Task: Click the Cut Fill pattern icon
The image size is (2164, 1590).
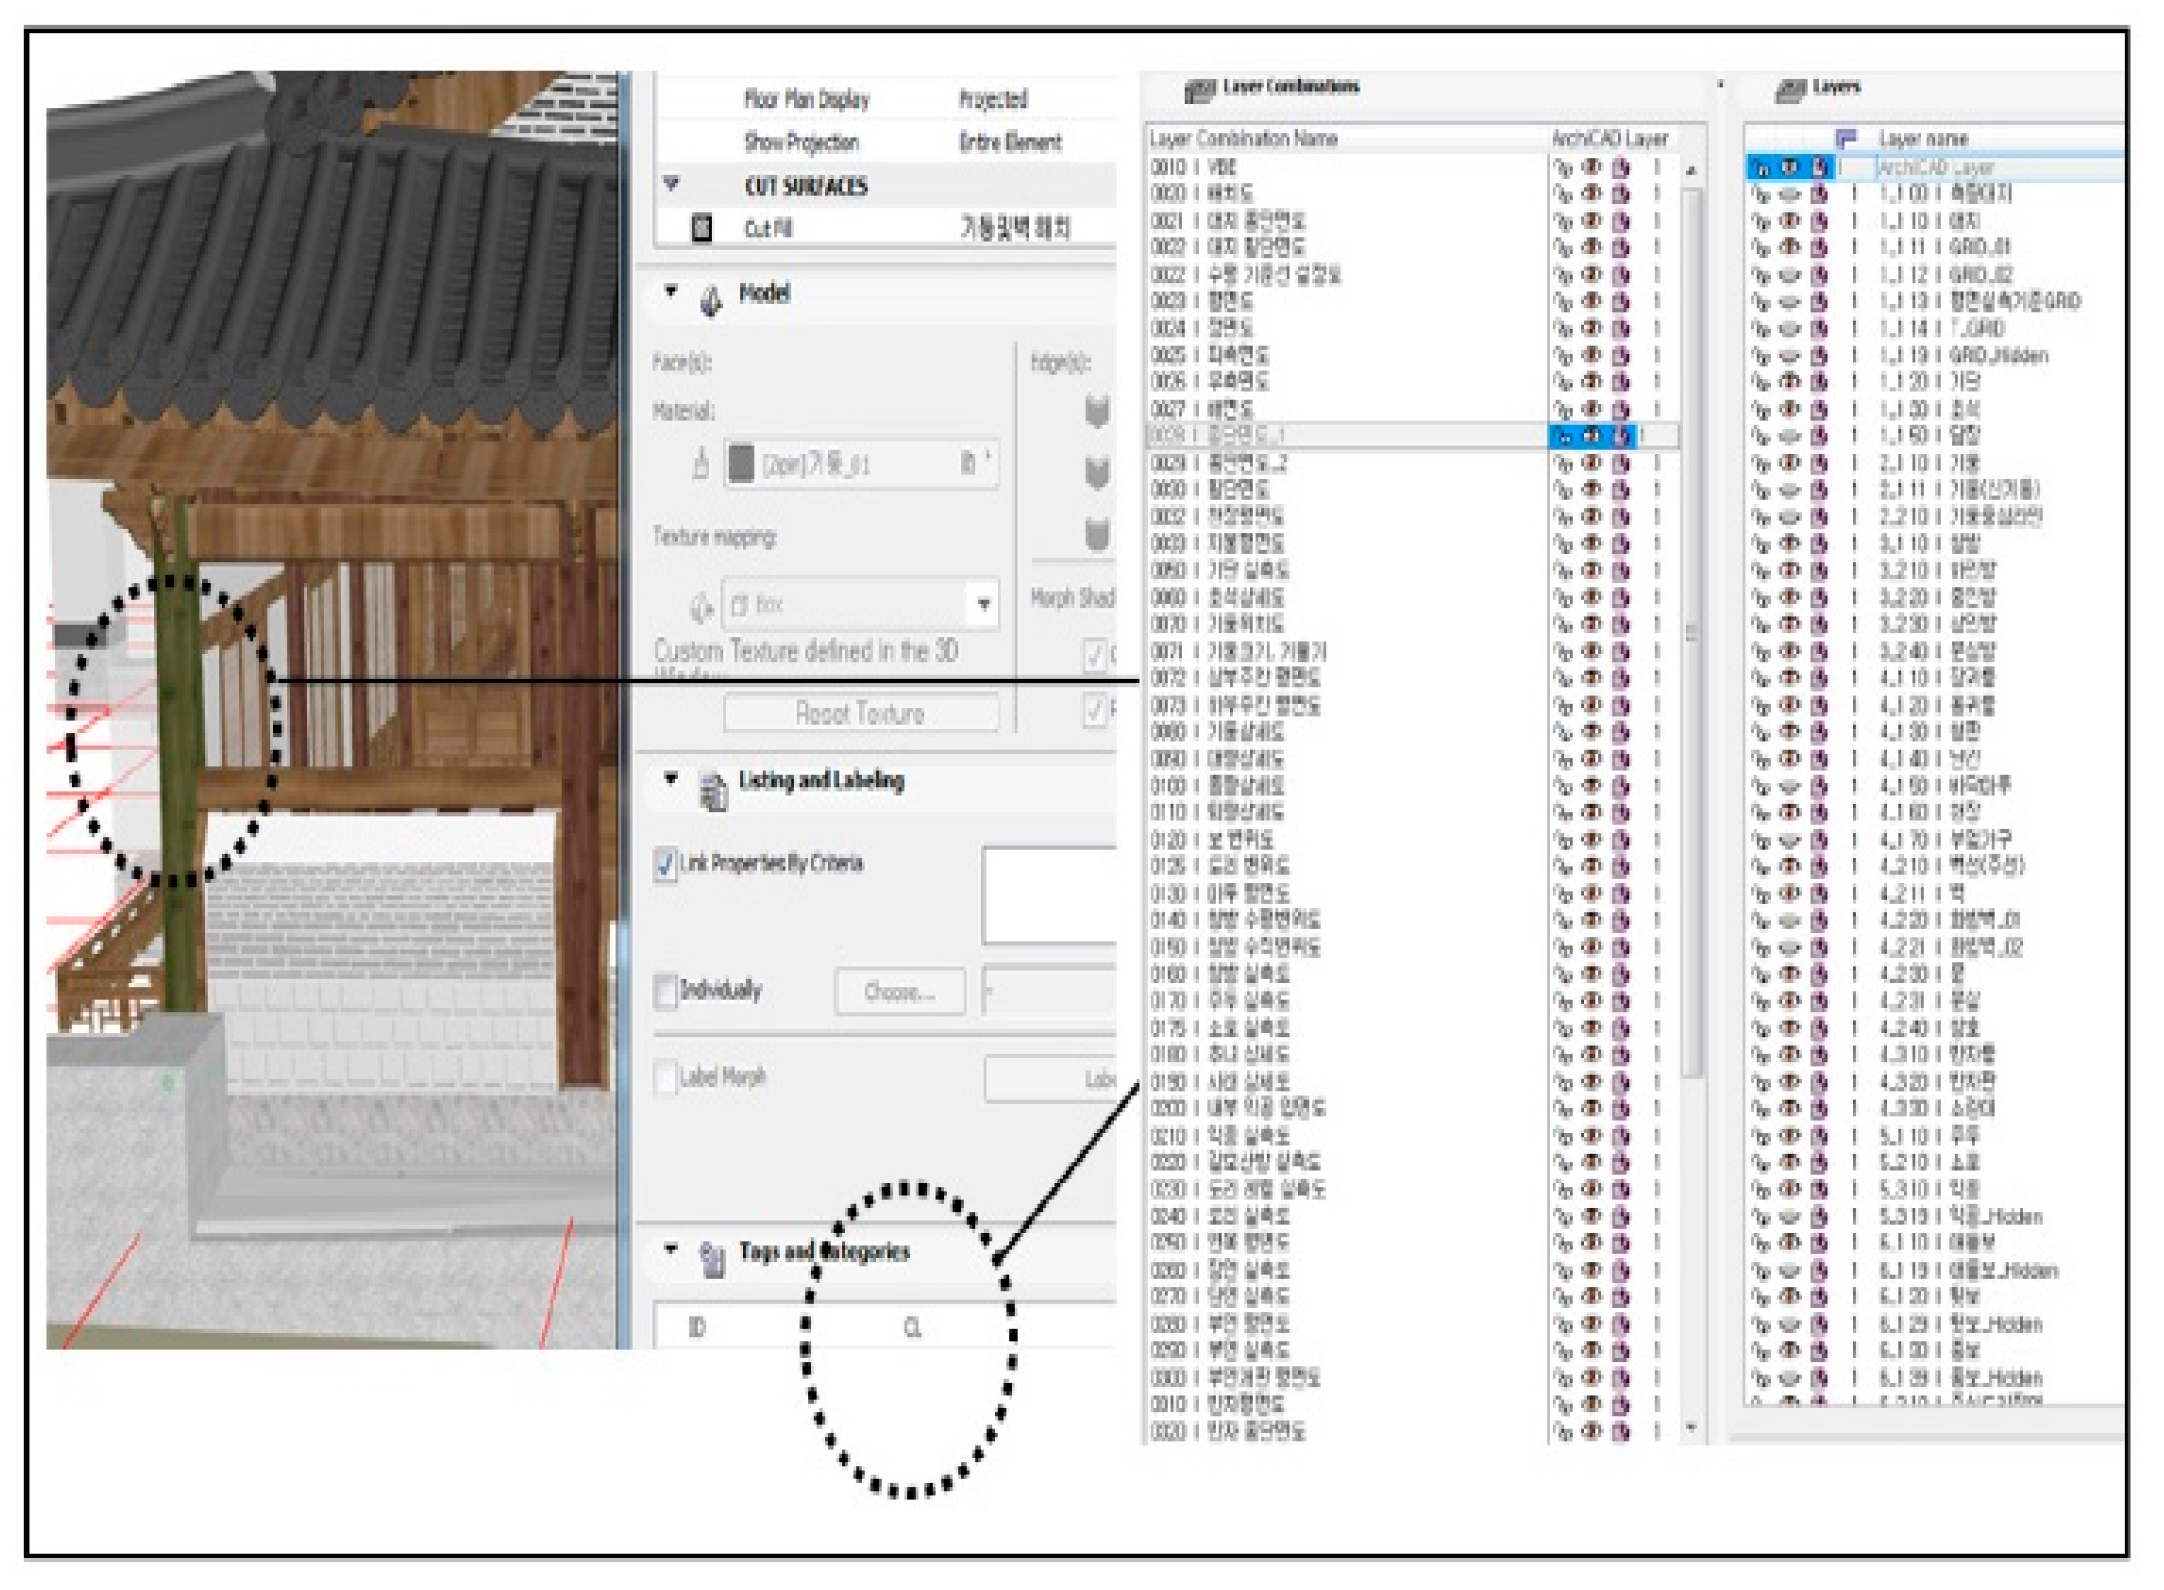Action: tap(702, 229)
